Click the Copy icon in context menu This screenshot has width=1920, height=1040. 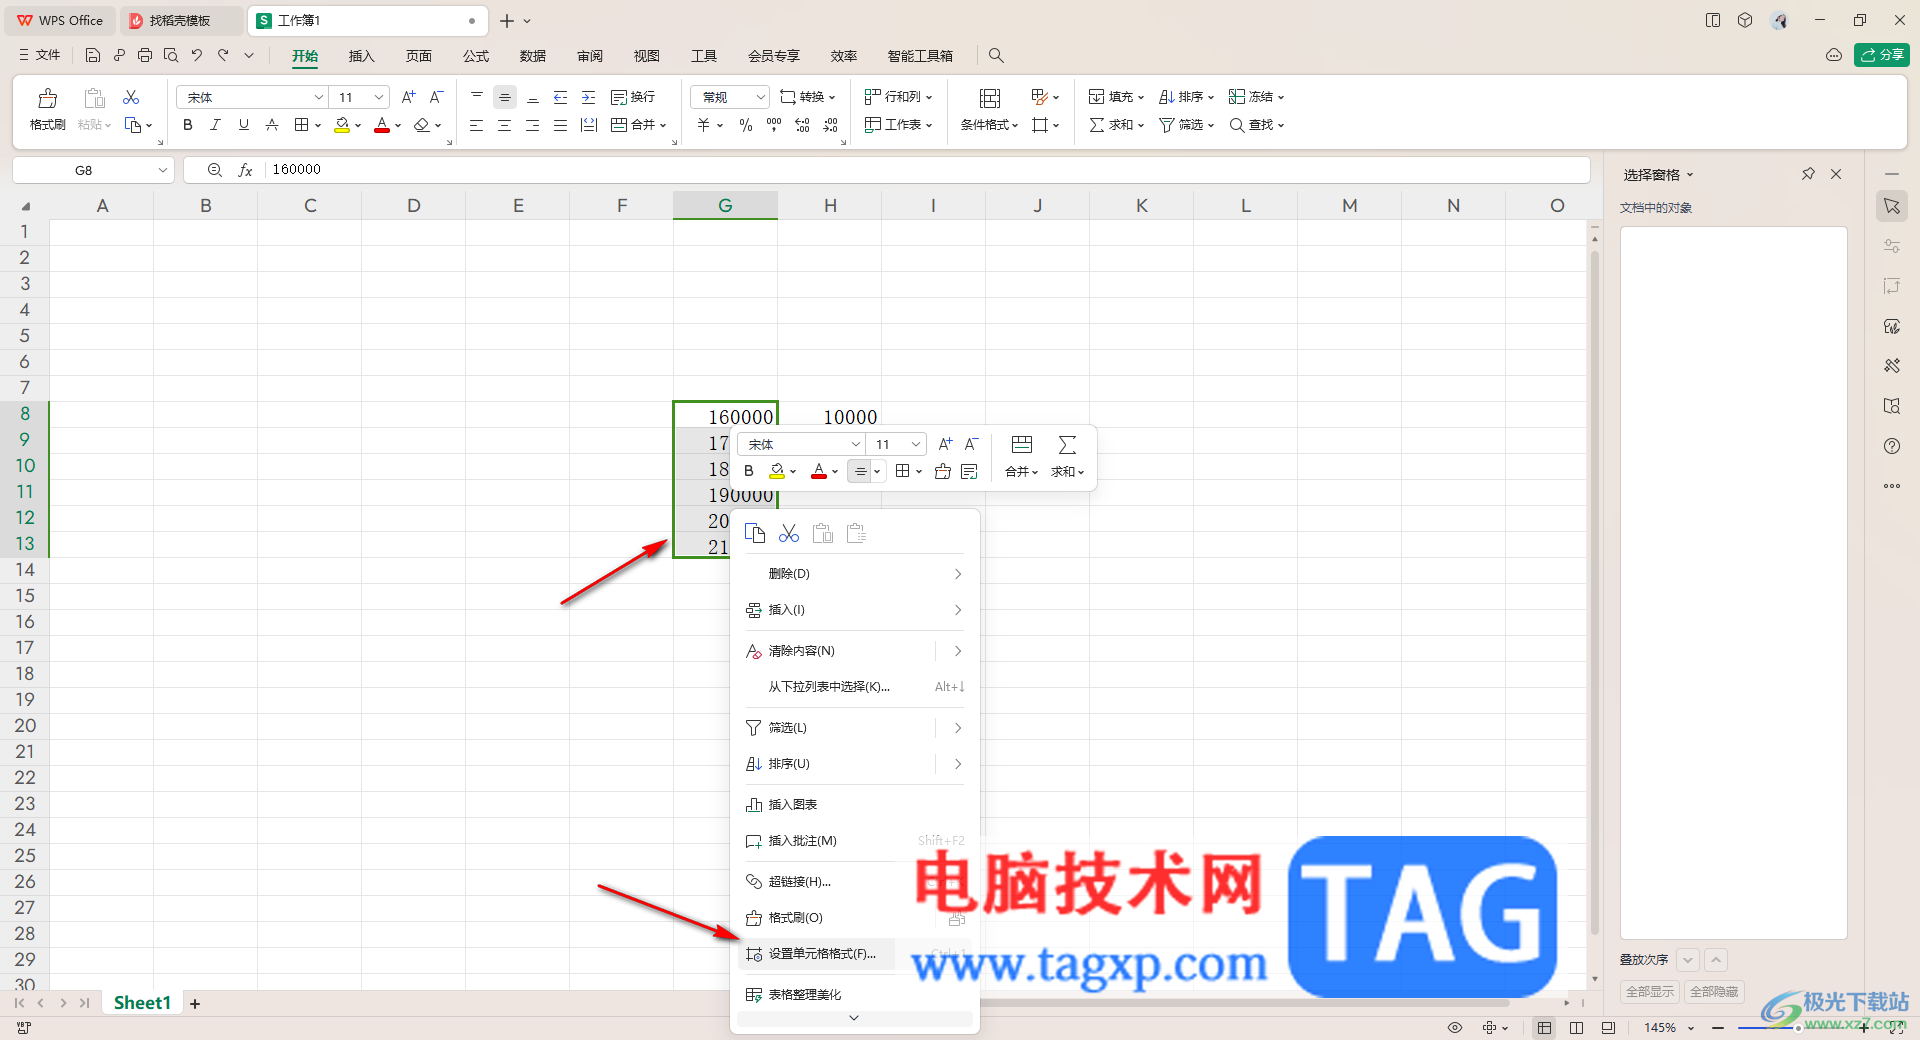point(755,533)
